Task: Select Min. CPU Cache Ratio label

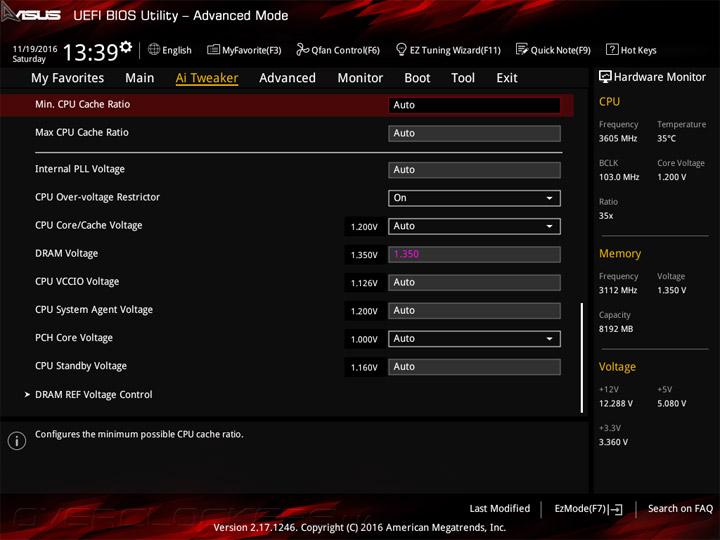Action: [83, 104]
